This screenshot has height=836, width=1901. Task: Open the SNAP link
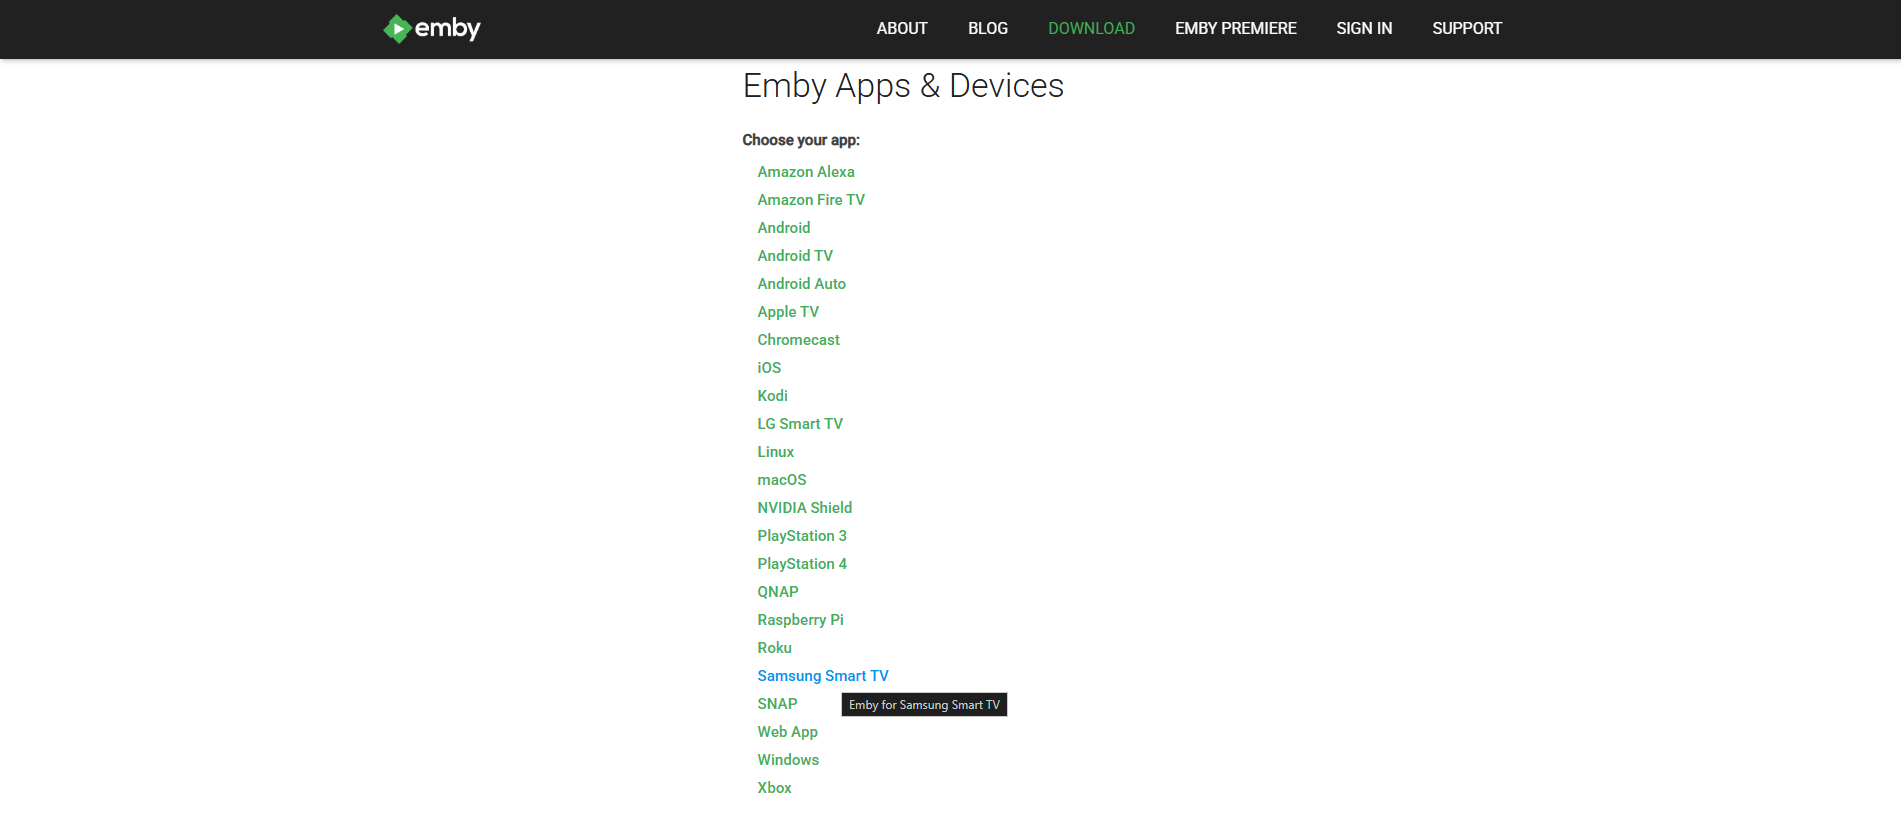point(777,704)
